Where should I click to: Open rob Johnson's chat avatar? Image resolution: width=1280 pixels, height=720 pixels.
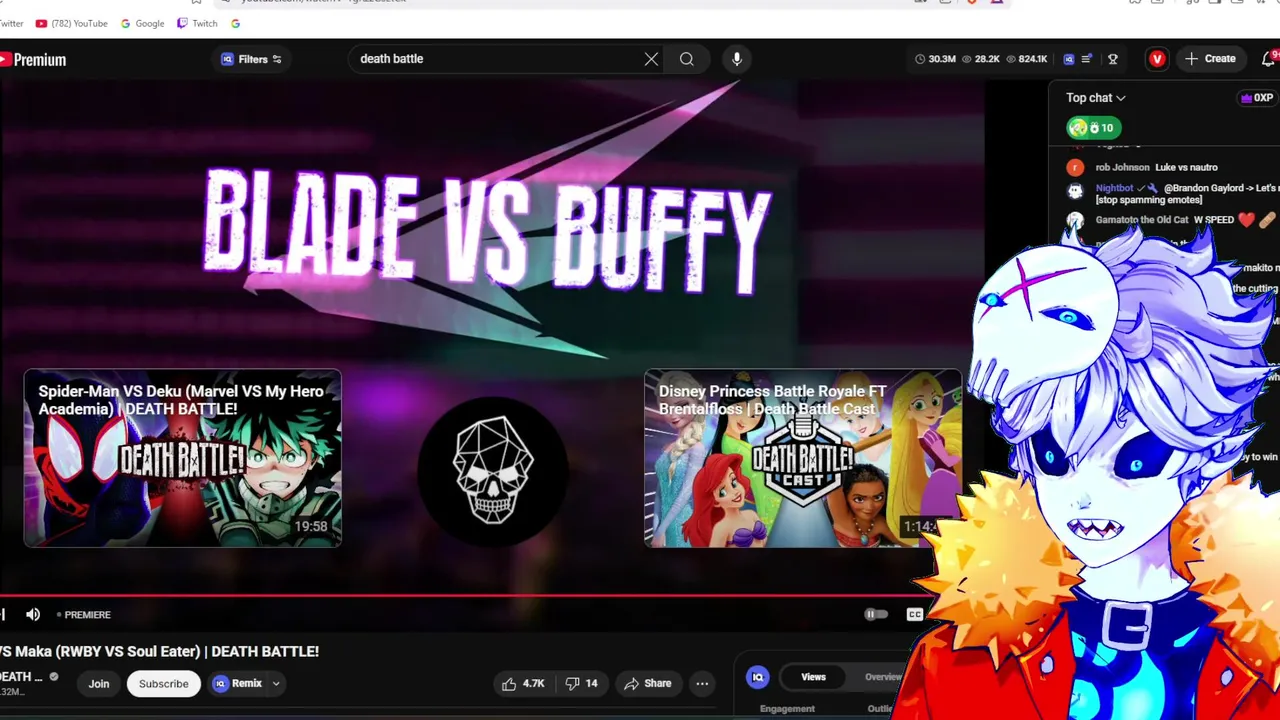click(1075, 168)
